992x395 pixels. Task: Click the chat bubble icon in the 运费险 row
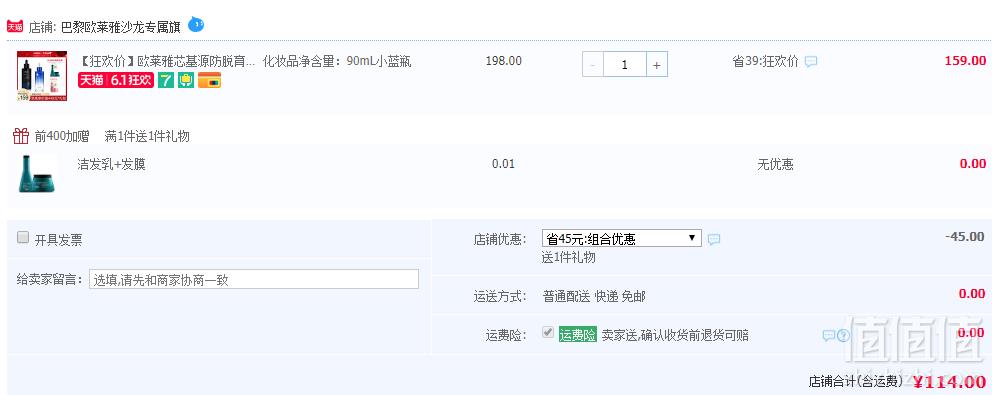(x=828, y=335)
